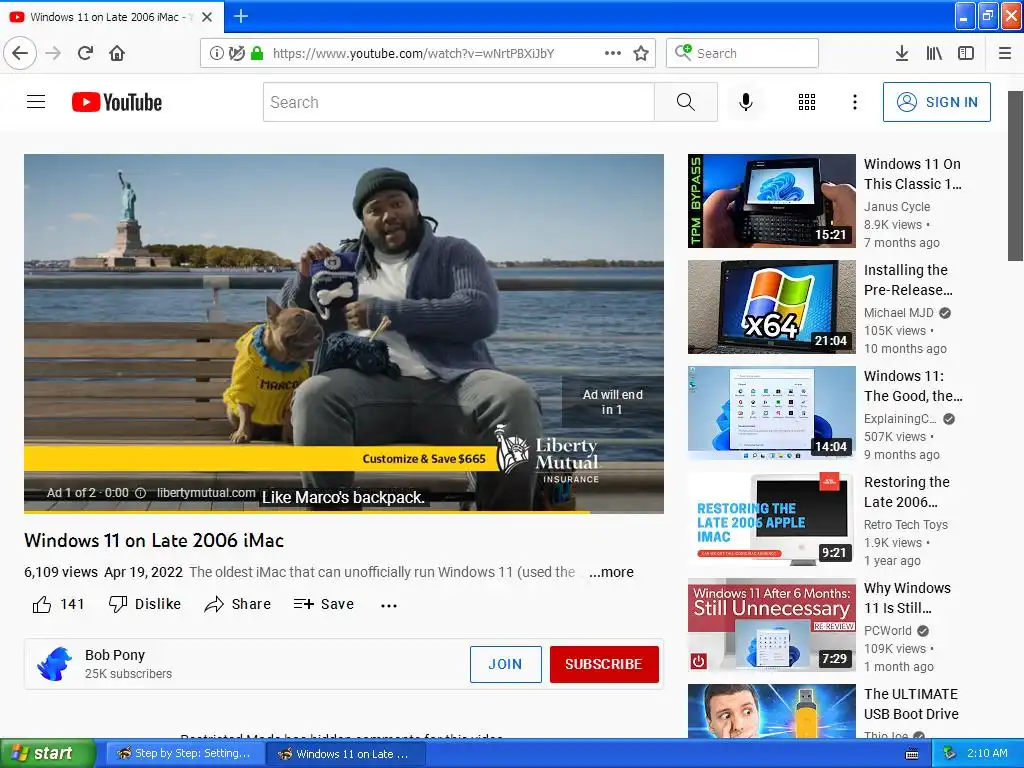Screen dimensions: 1024x768
Task: Click the SUBSCRIBE button
Action: click(604, 664)
